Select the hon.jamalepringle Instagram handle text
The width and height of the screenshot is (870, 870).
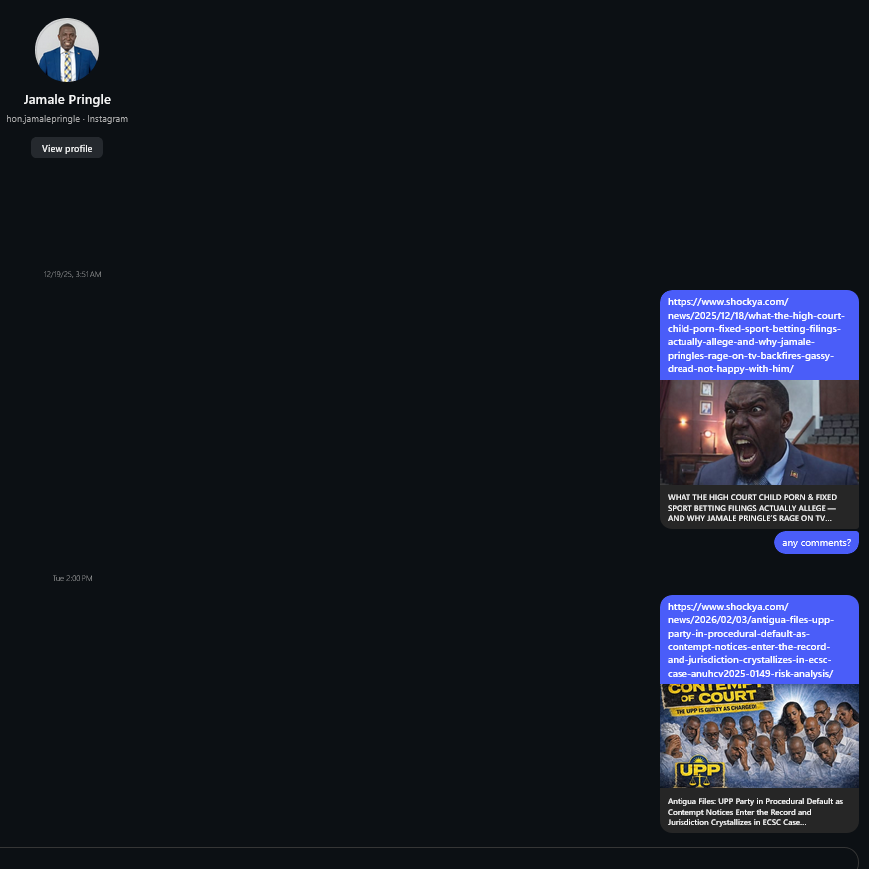pyautogui.click(x=67, y=119)
